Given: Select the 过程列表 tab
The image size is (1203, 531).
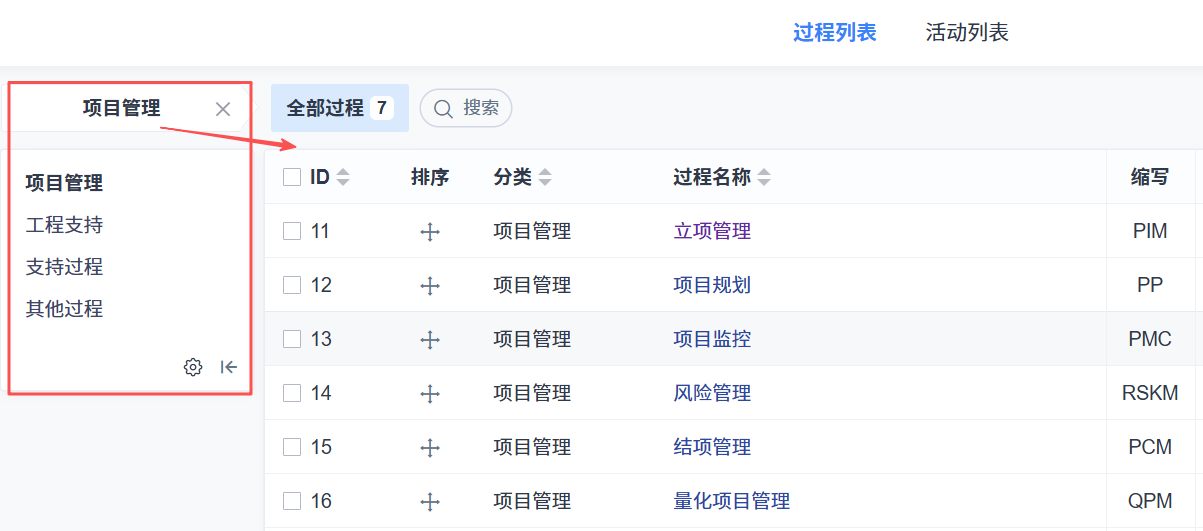Looking at the screenshot, I should (x=835, y=33).
